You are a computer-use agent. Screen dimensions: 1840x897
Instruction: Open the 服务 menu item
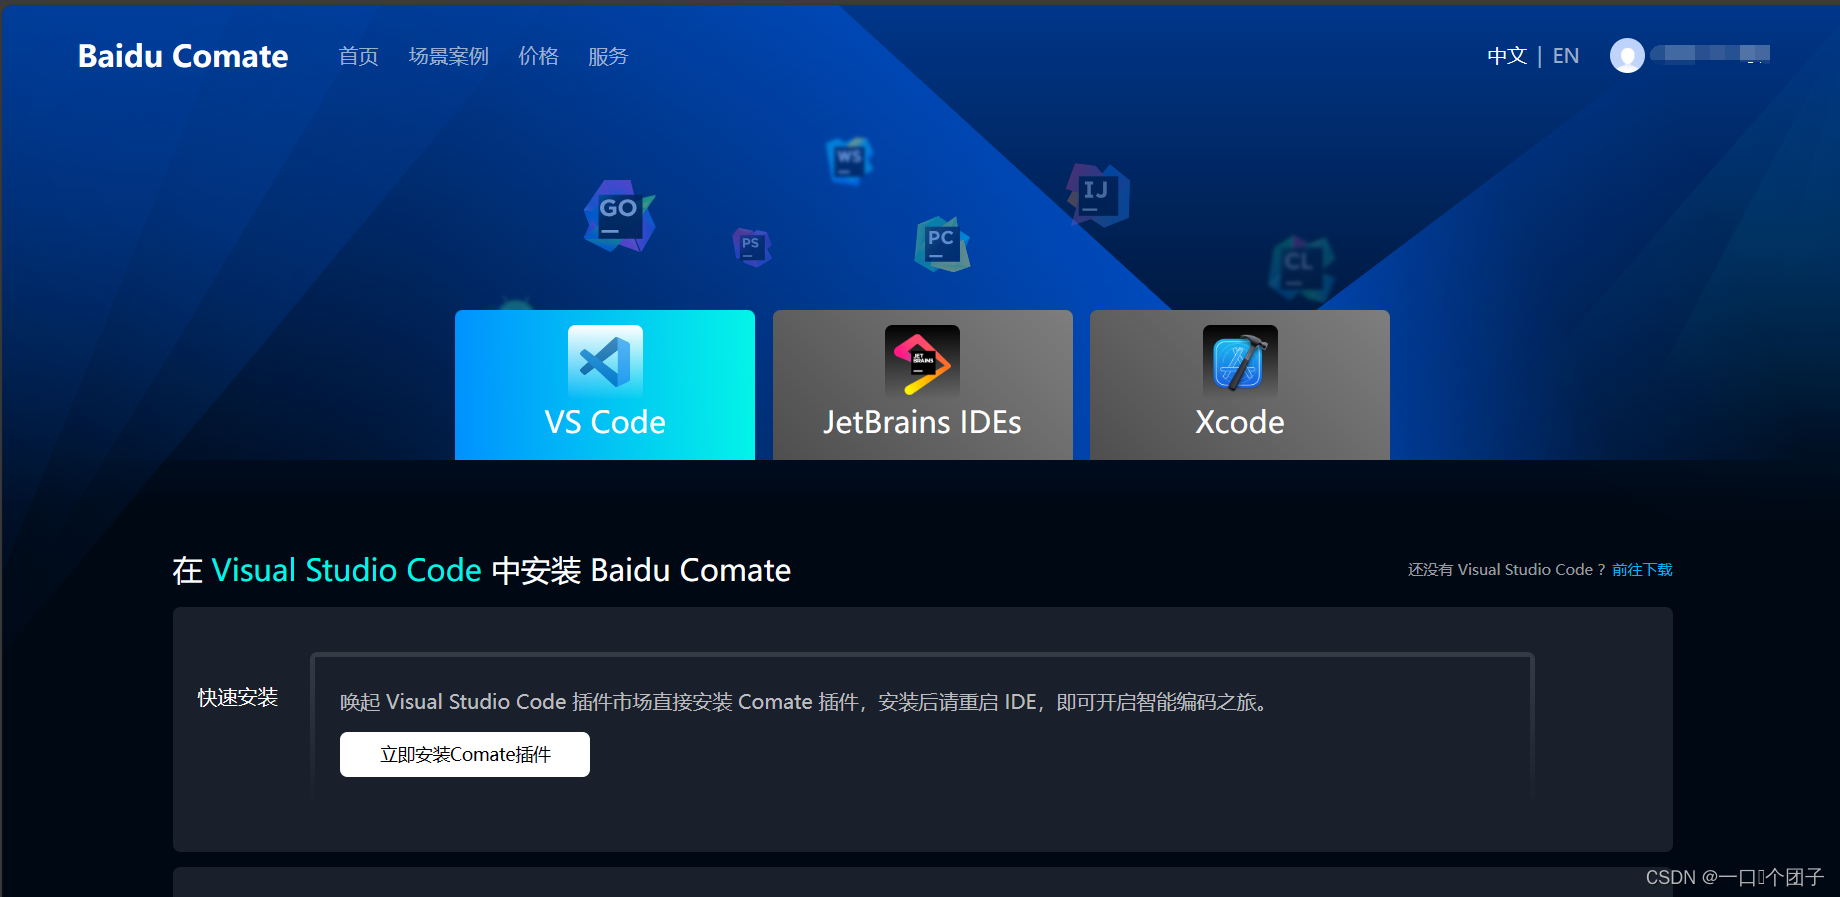point(608,56)
